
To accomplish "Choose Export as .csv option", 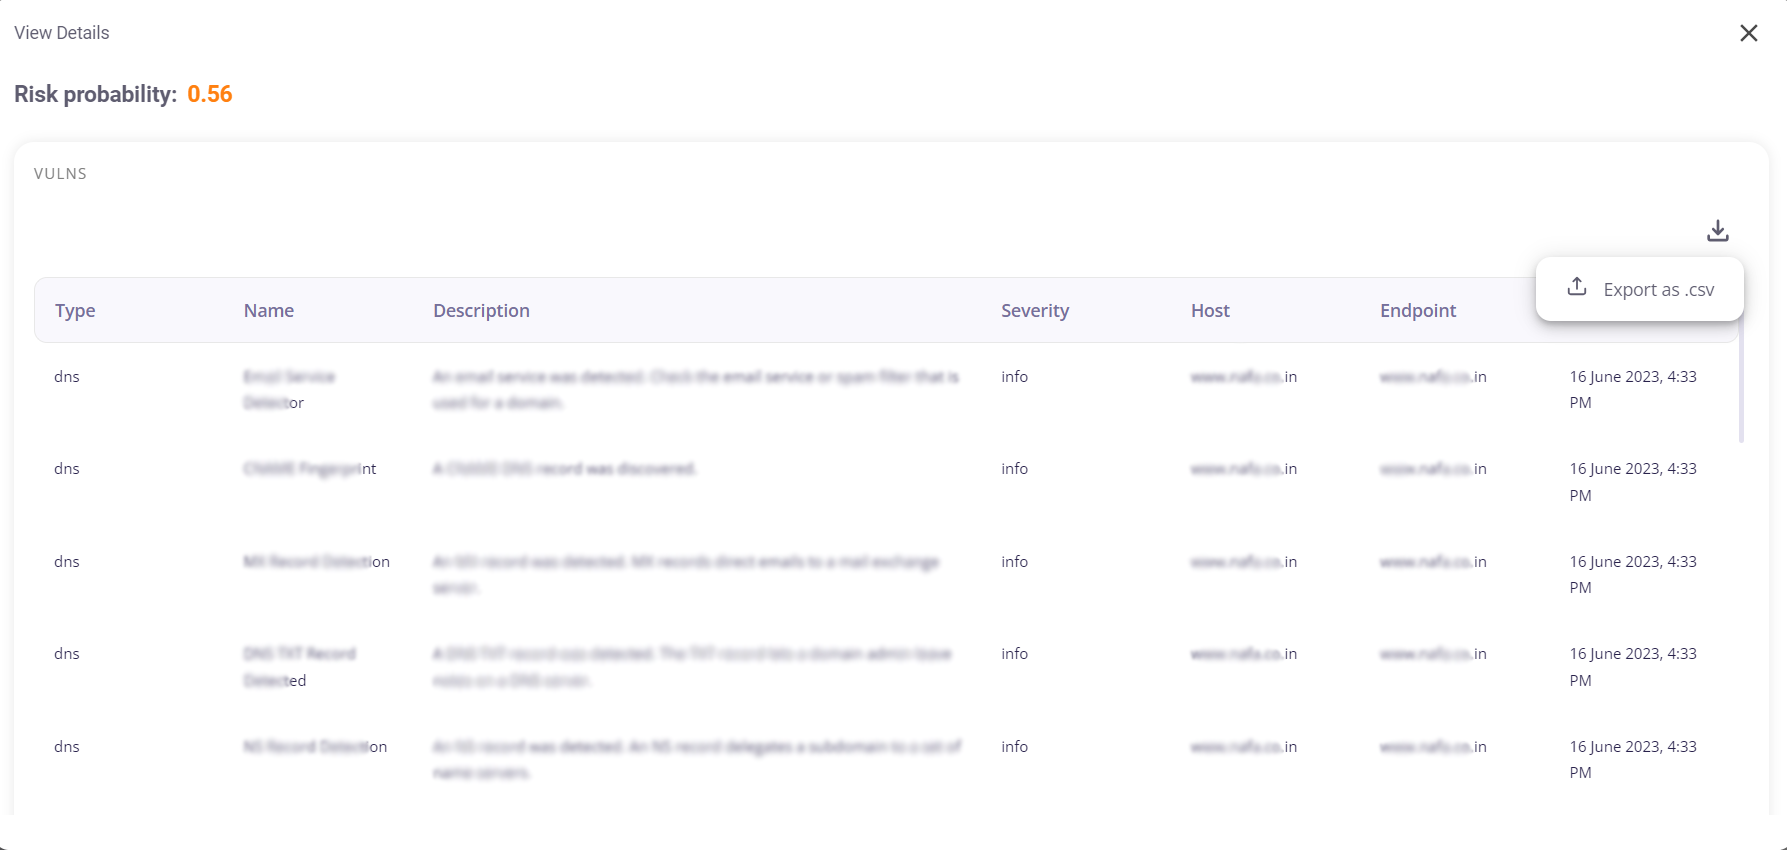I will pos(1640,289).
